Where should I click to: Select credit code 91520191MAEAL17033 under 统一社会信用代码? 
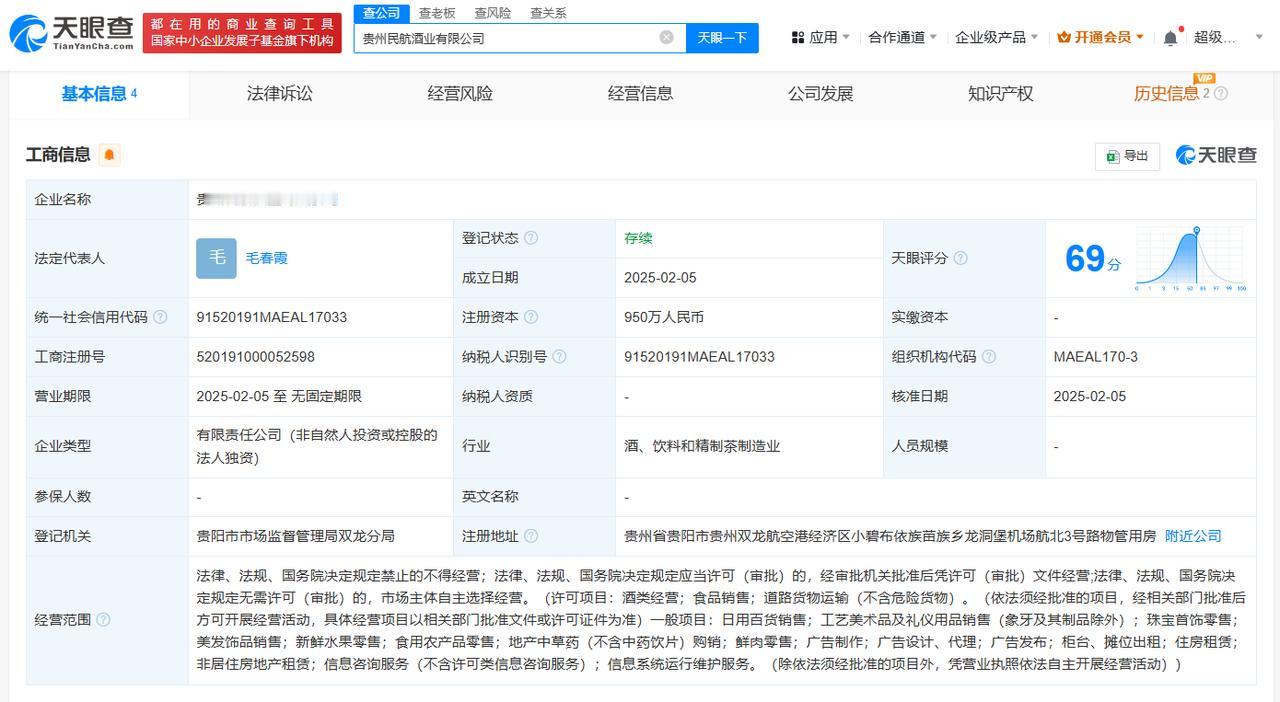coord(272,317)
